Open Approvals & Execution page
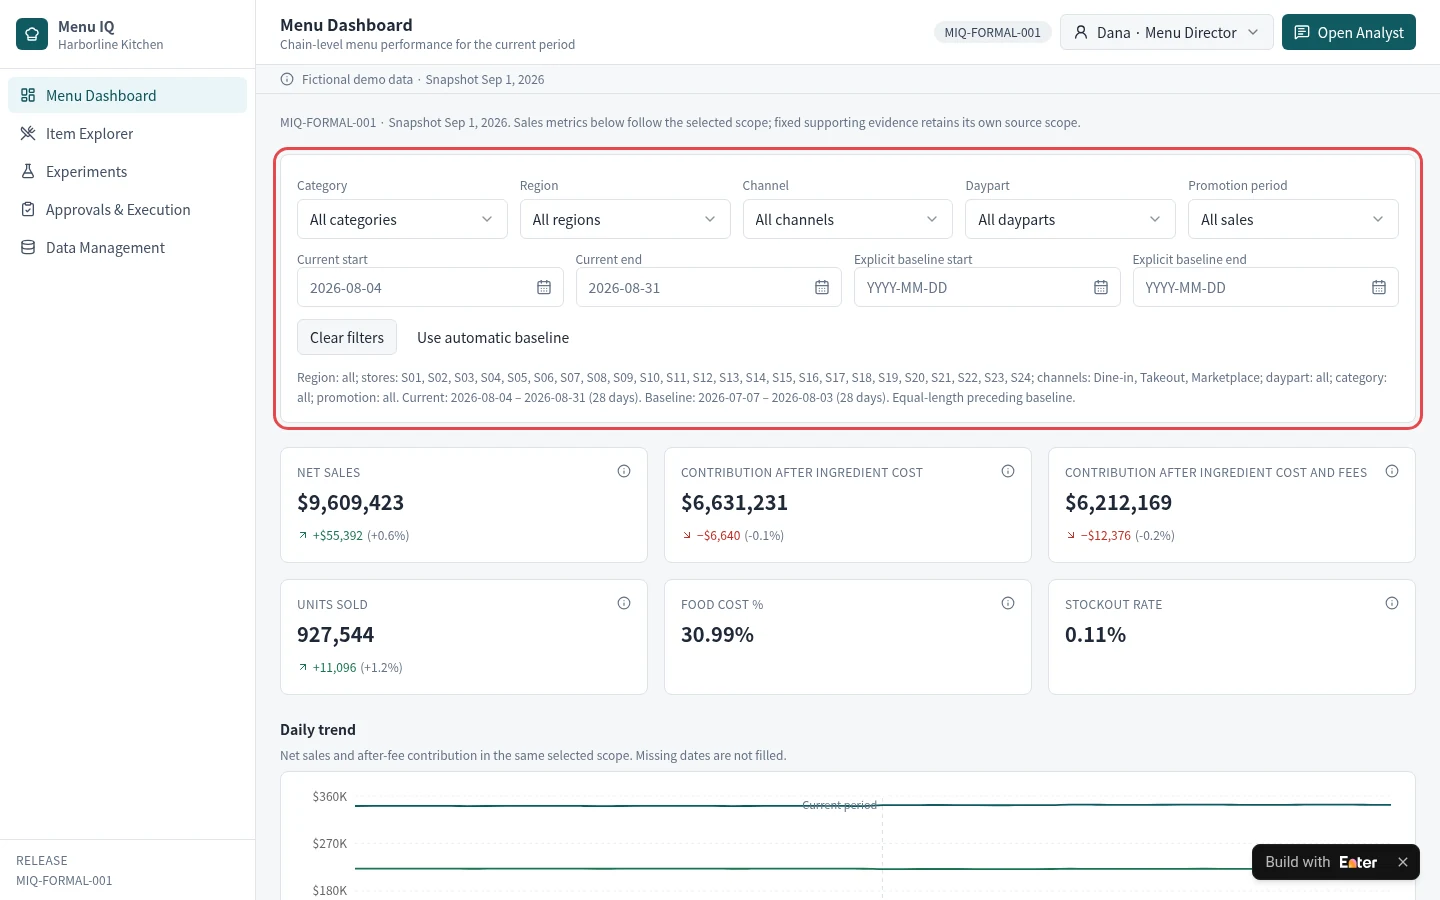 tap(127, 209)
